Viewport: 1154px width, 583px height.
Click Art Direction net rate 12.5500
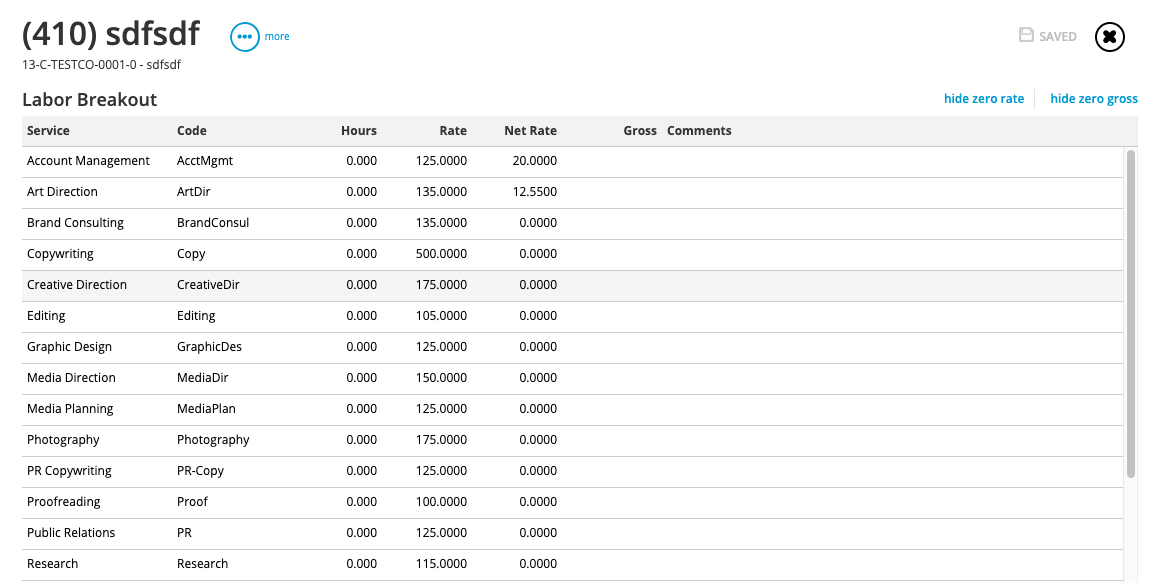pos(534,192)
